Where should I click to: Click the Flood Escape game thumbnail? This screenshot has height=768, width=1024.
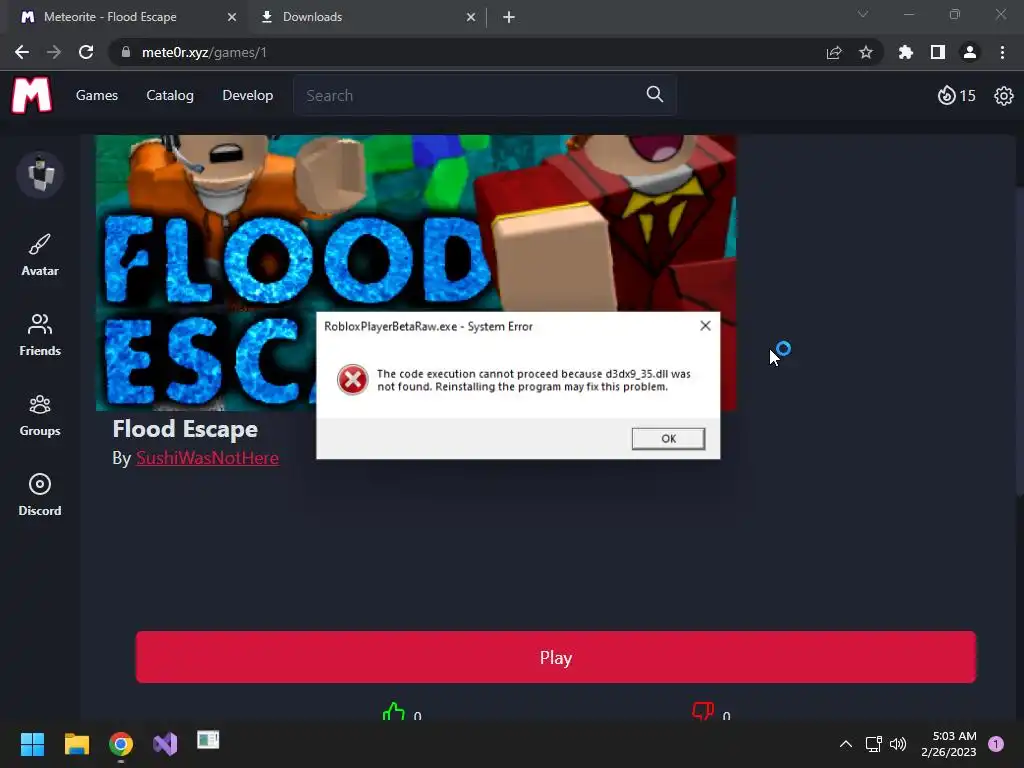point(415,273)
